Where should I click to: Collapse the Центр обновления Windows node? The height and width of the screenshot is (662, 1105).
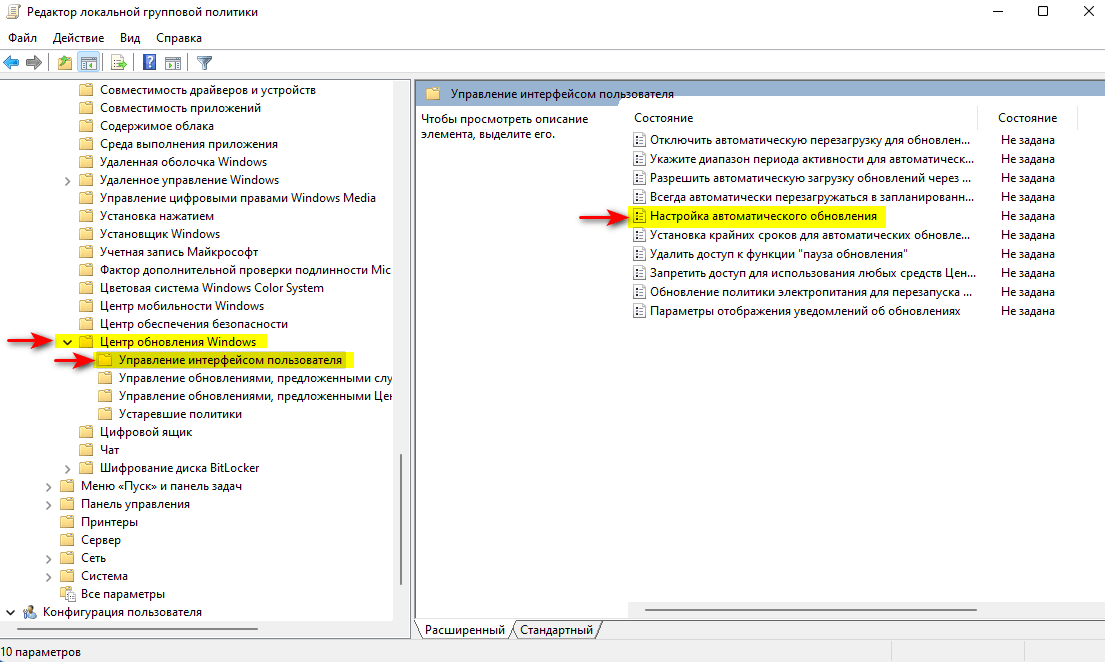coord(68,342)
